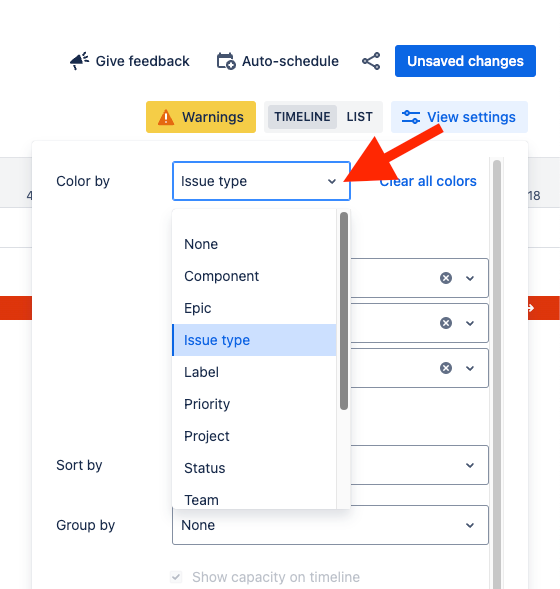Image resolution: width=560 pixels, height=589 pixels.
Task: Clear the second color row value
Action: pyautogui.click(x=446, y=323)
